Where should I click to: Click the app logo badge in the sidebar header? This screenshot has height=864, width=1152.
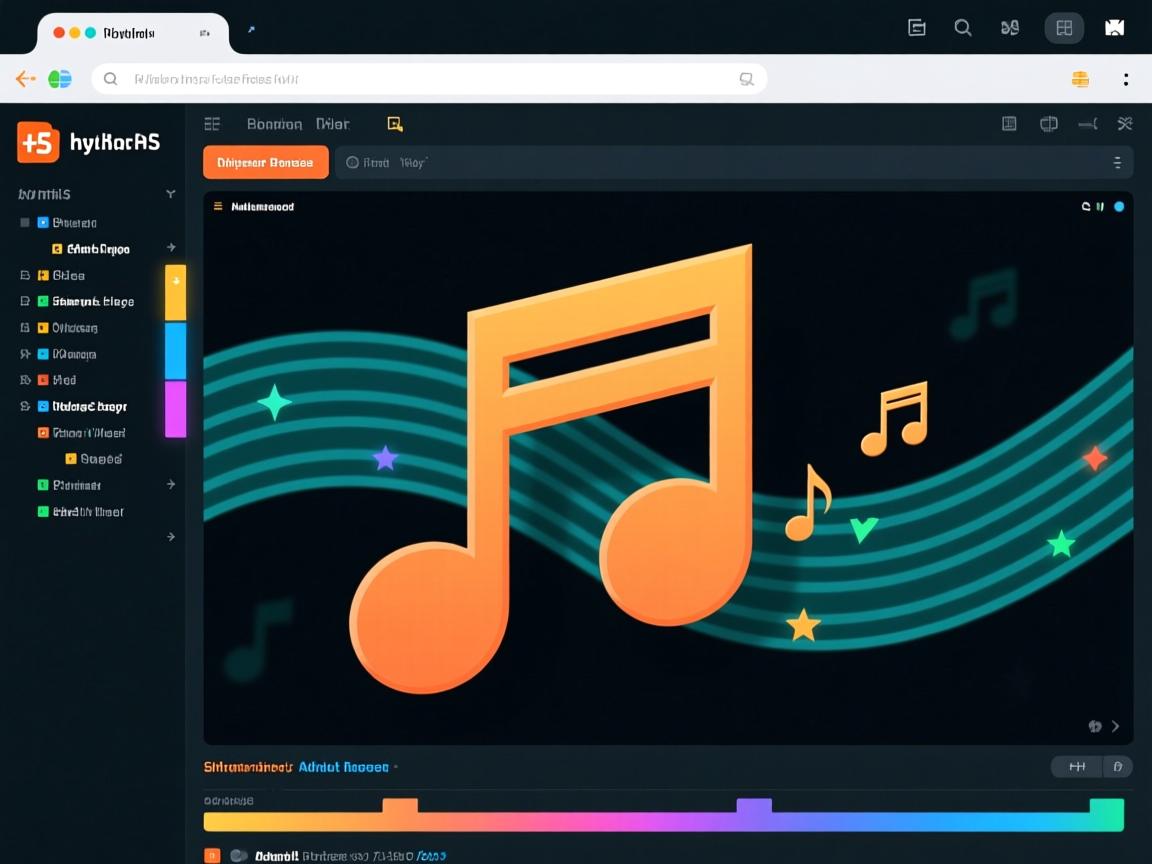click(x=38, y=142)
